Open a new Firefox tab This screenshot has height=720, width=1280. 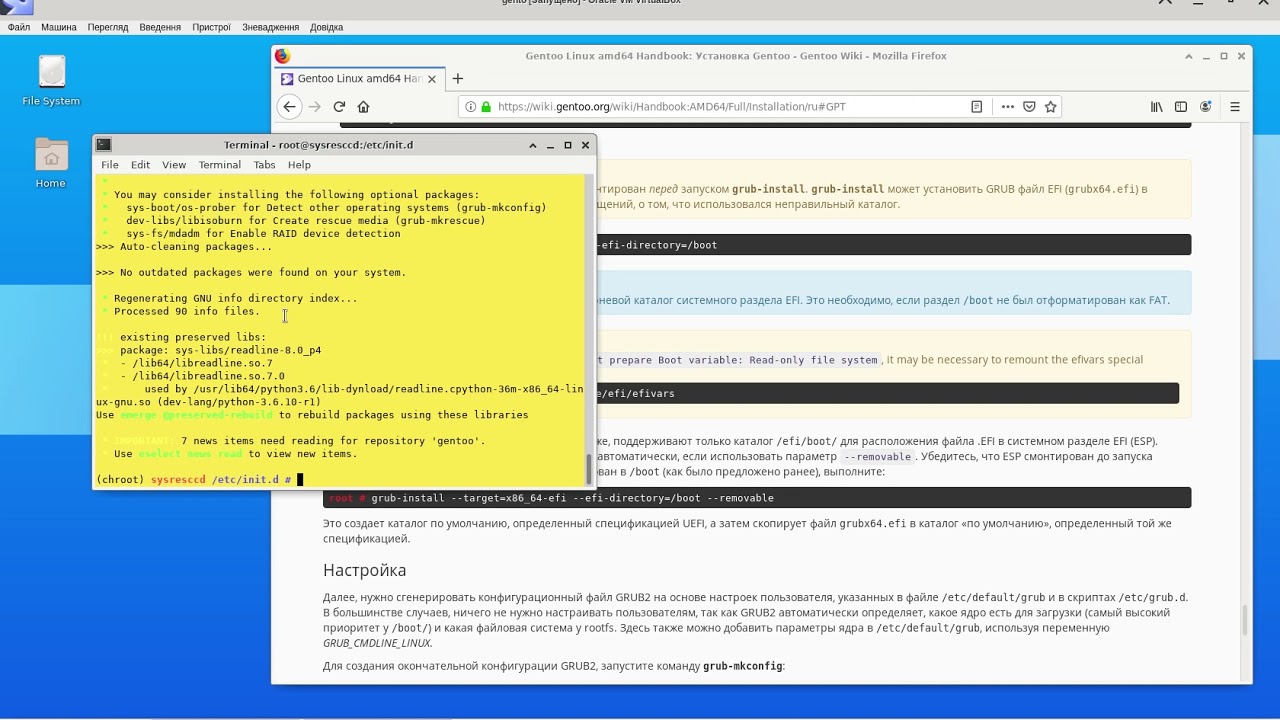pyautogui.click(x=458, y=79)
